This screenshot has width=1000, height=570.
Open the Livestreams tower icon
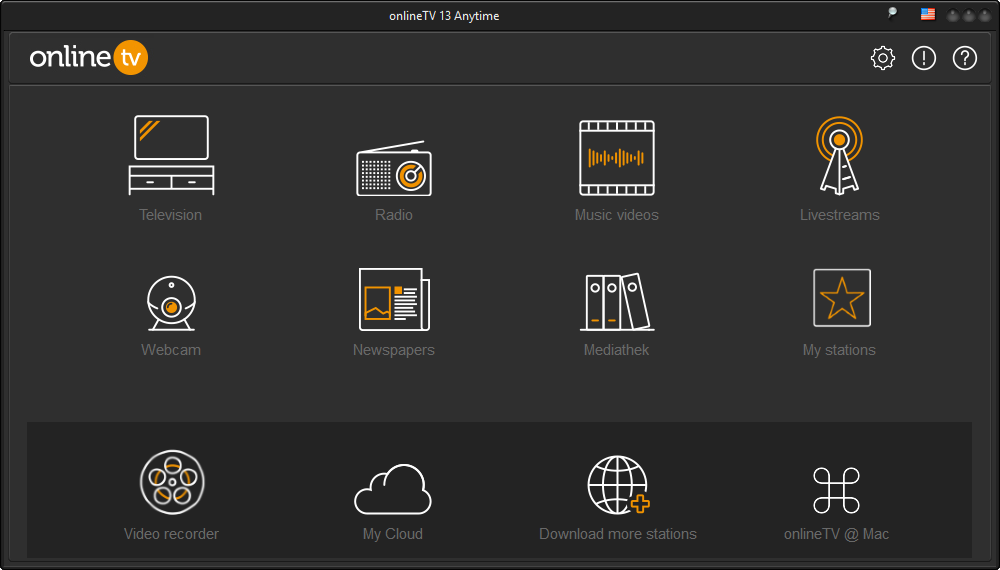pos(839,155)
